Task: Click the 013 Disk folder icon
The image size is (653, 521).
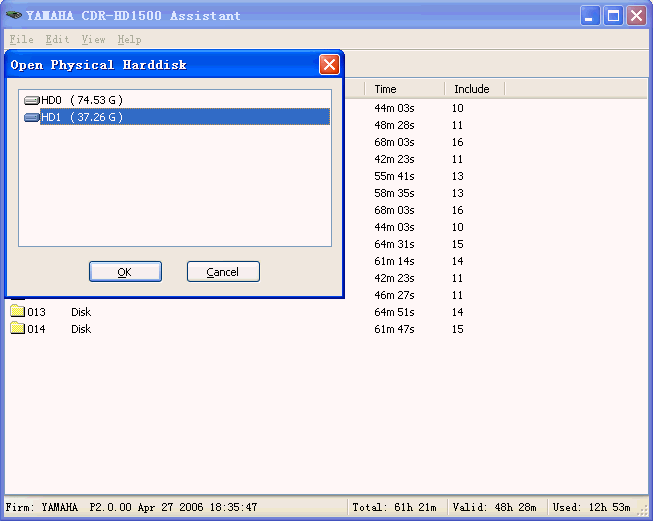Action: 17,311
